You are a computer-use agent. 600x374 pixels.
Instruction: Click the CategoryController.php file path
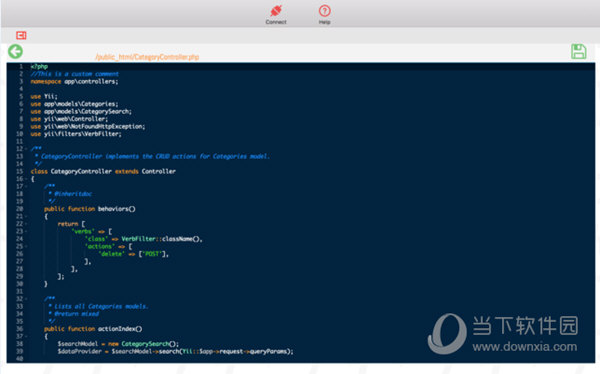coord(147,57)
